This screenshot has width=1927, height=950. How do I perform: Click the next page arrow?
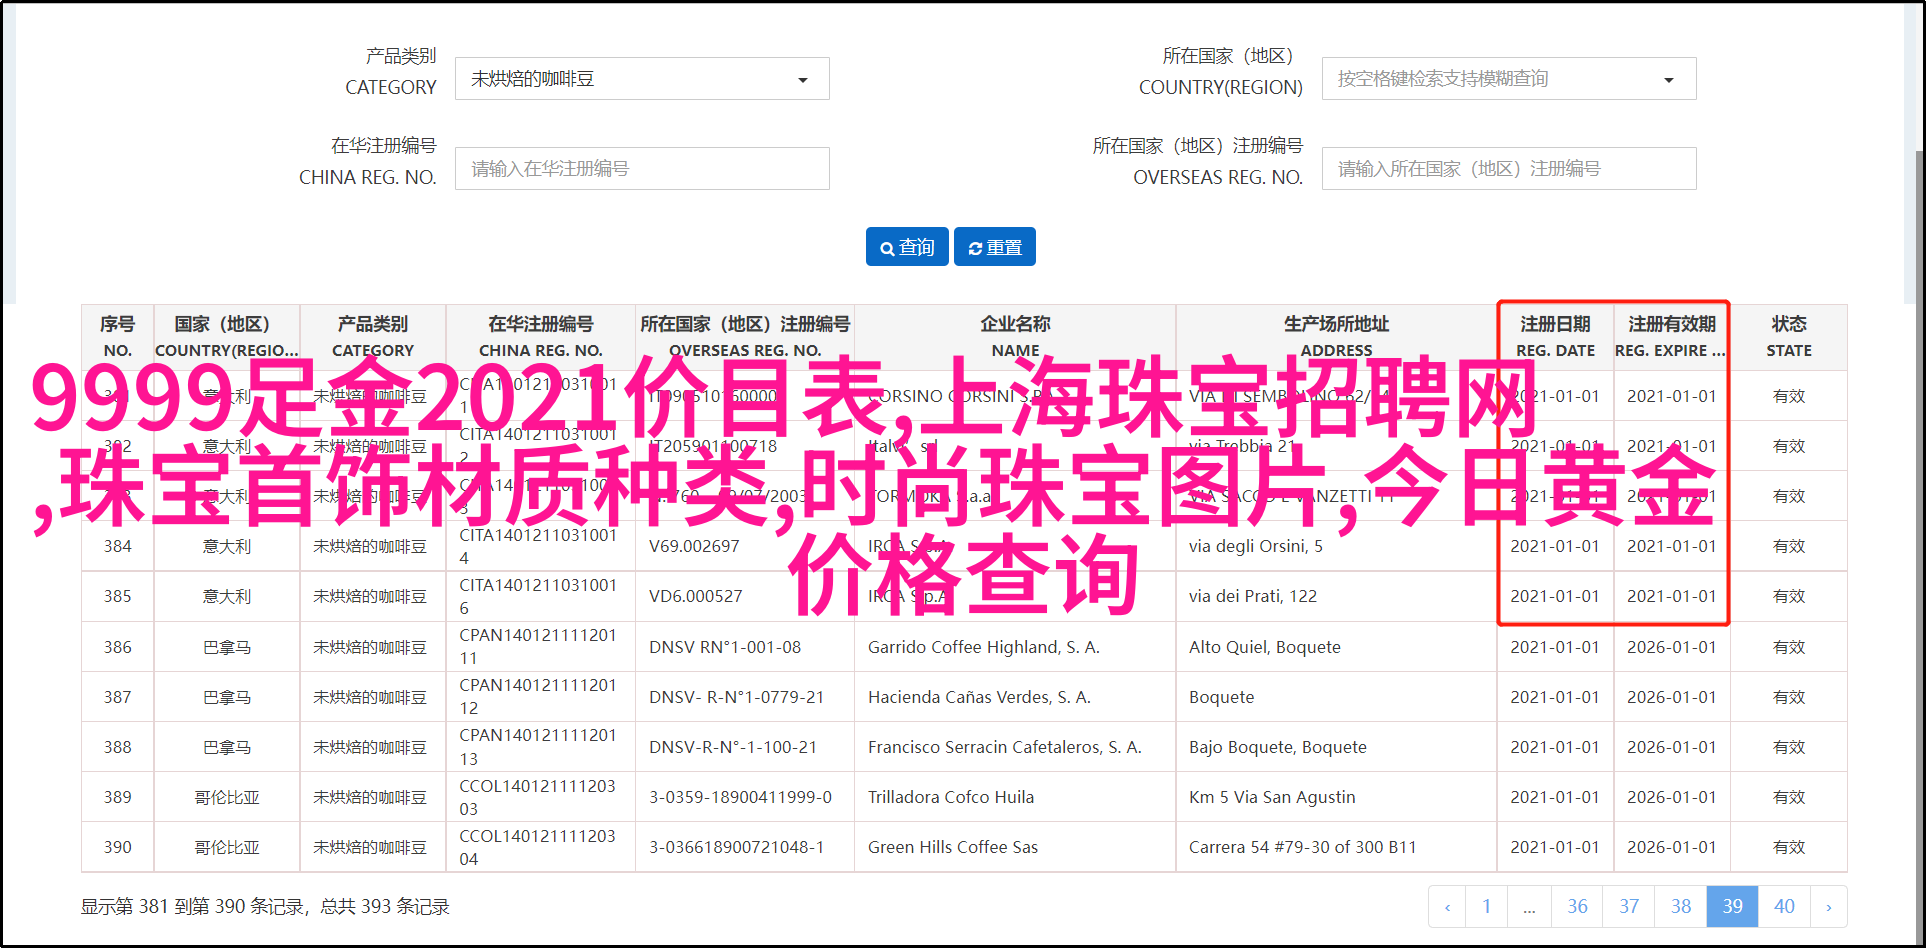pyautogui.click(x=1829, y=907)
